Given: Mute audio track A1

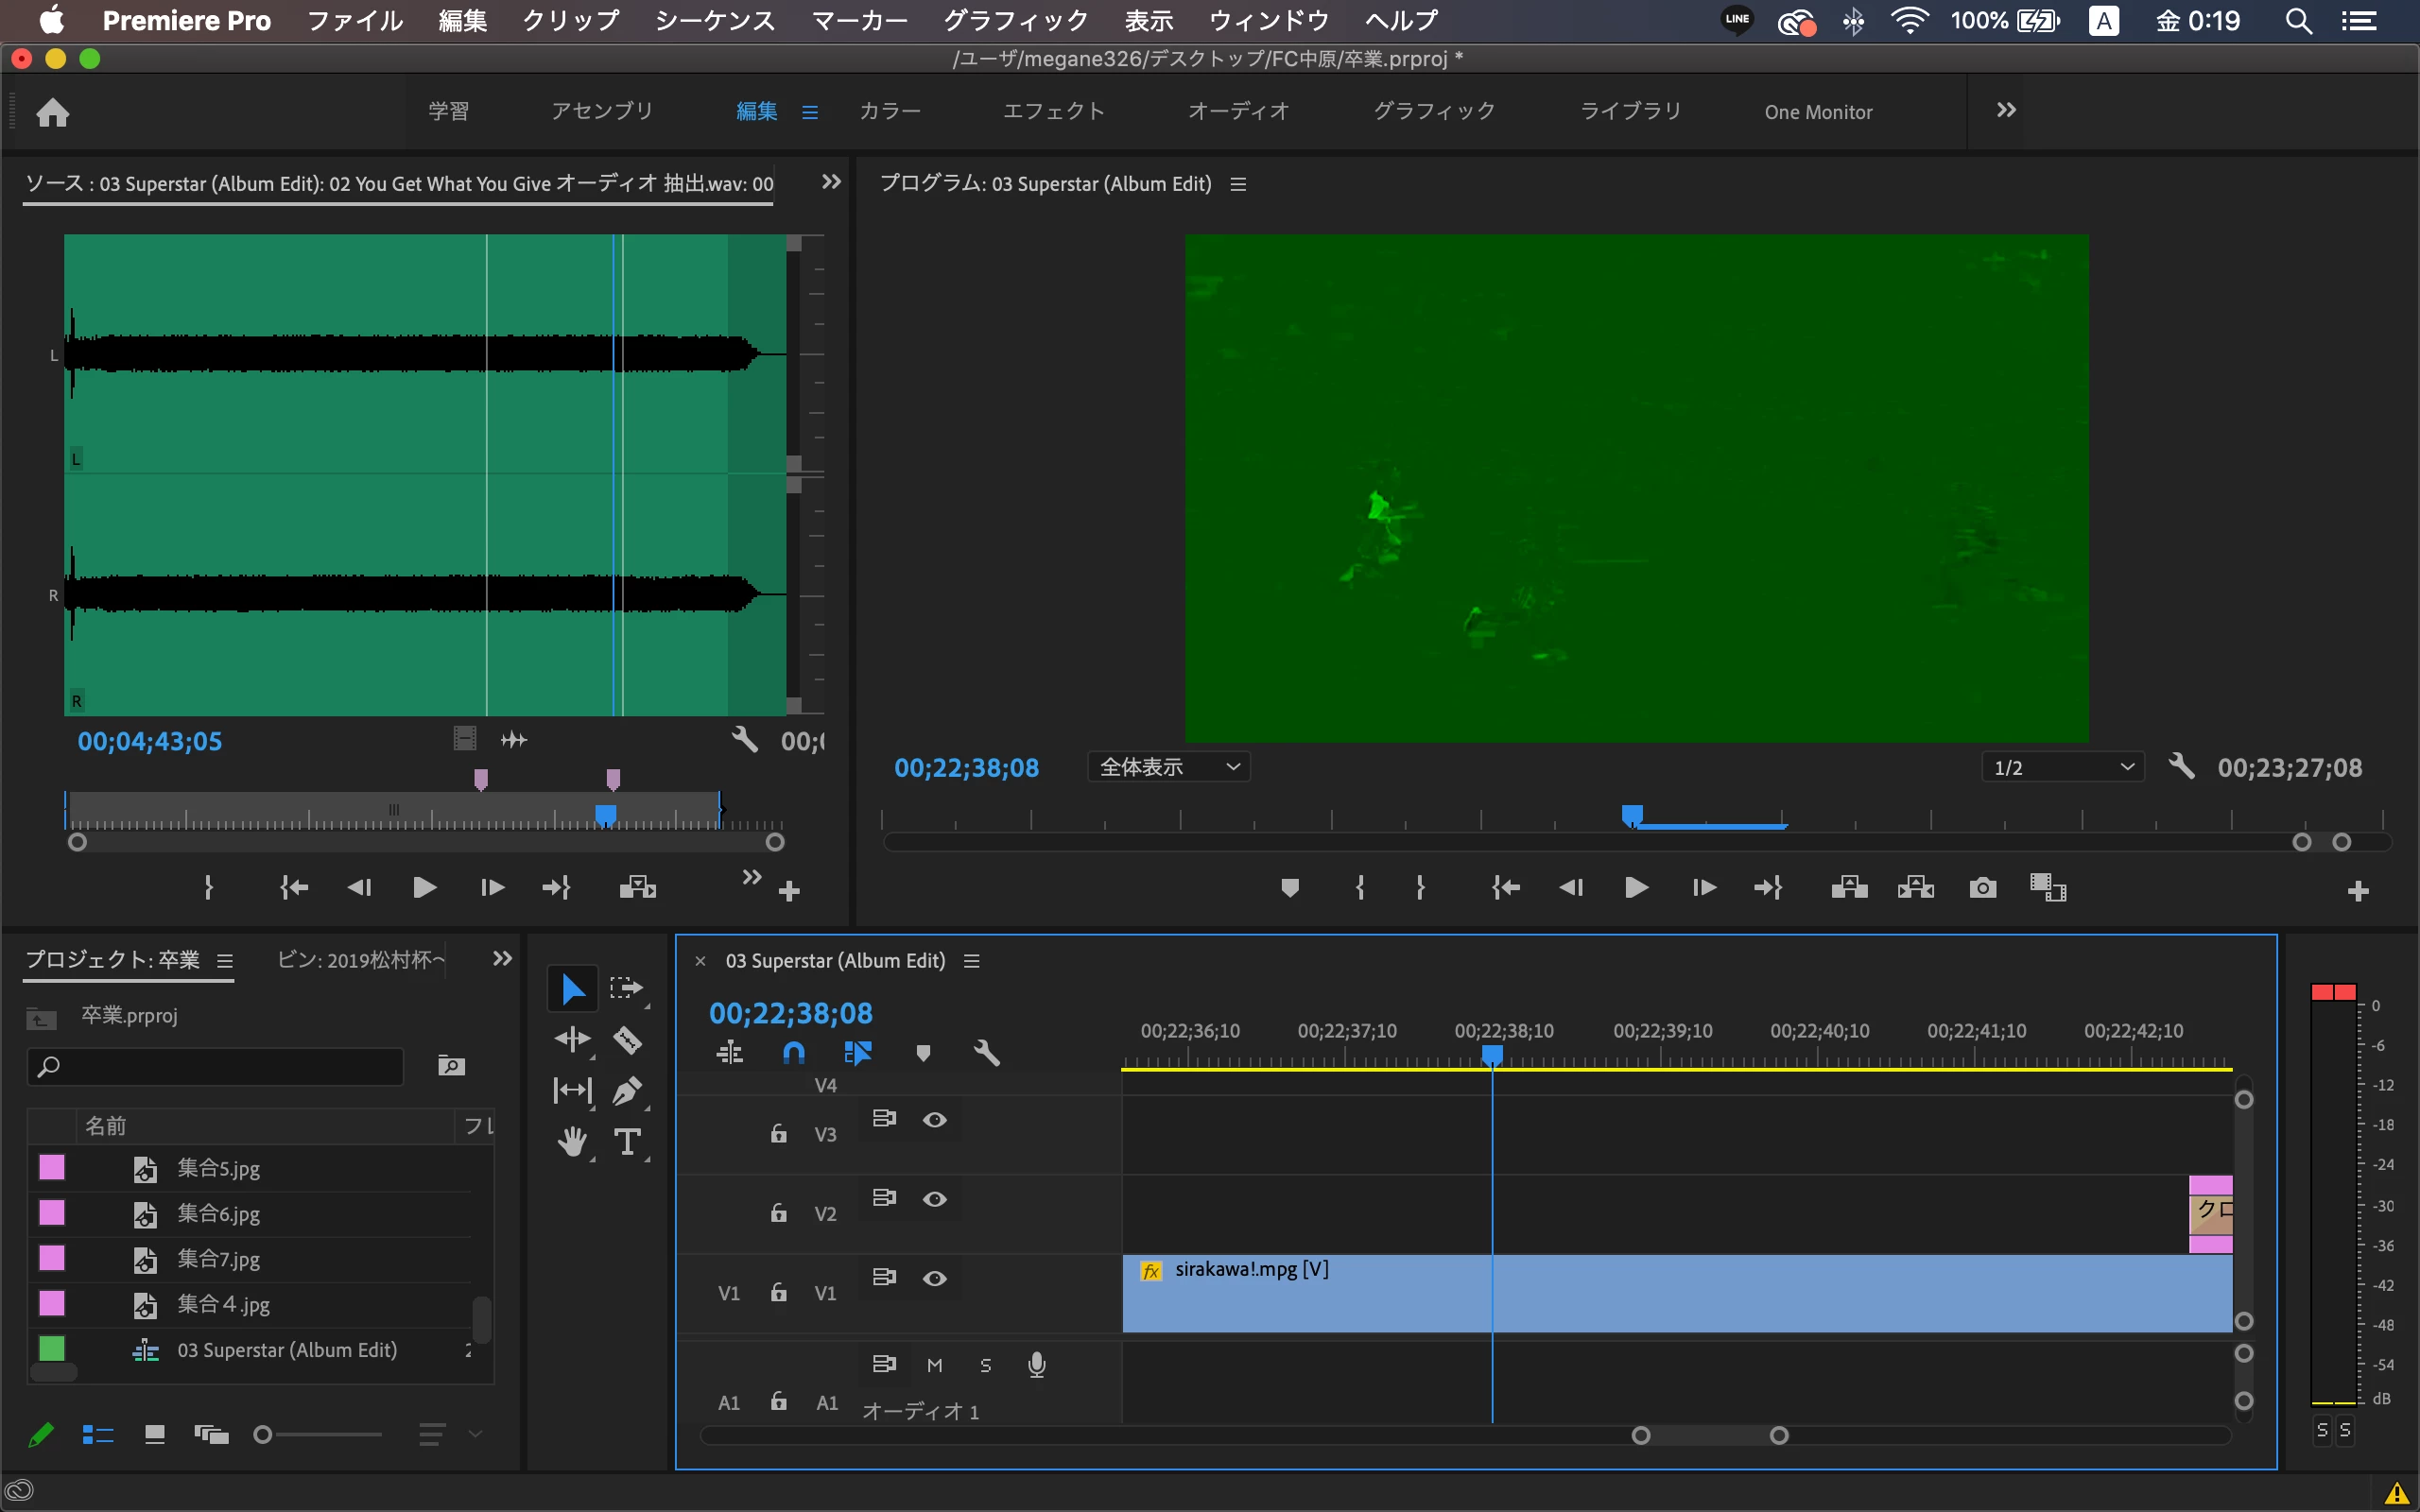Looking at the screenshot, I should click(x=934, y=1365).
